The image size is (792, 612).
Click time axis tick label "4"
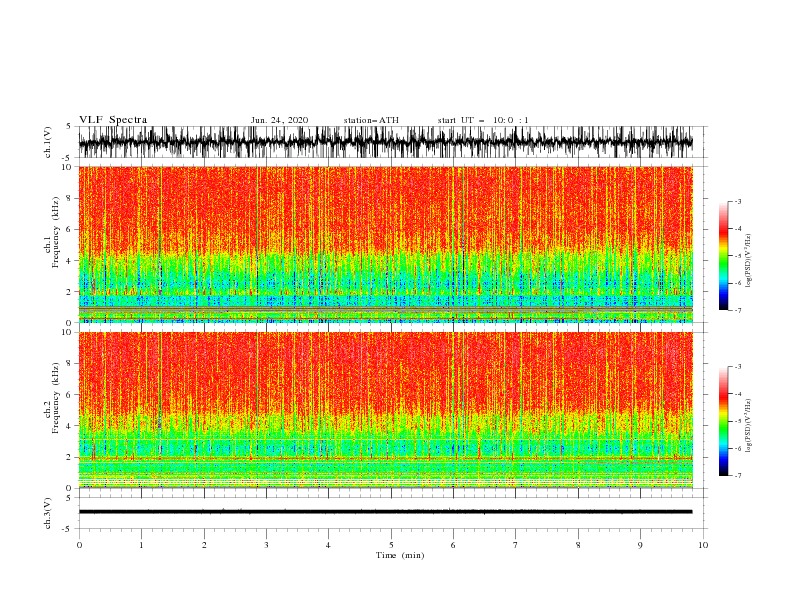coord(328,545)
